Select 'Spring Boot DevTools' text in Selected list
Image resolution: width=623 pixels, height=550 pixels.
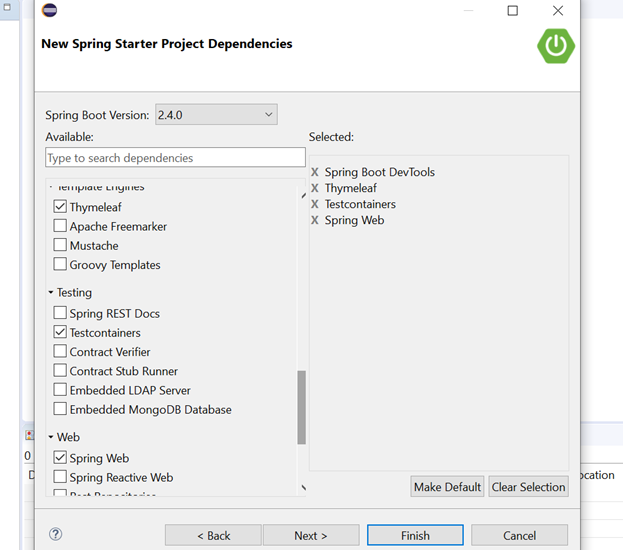379,172
